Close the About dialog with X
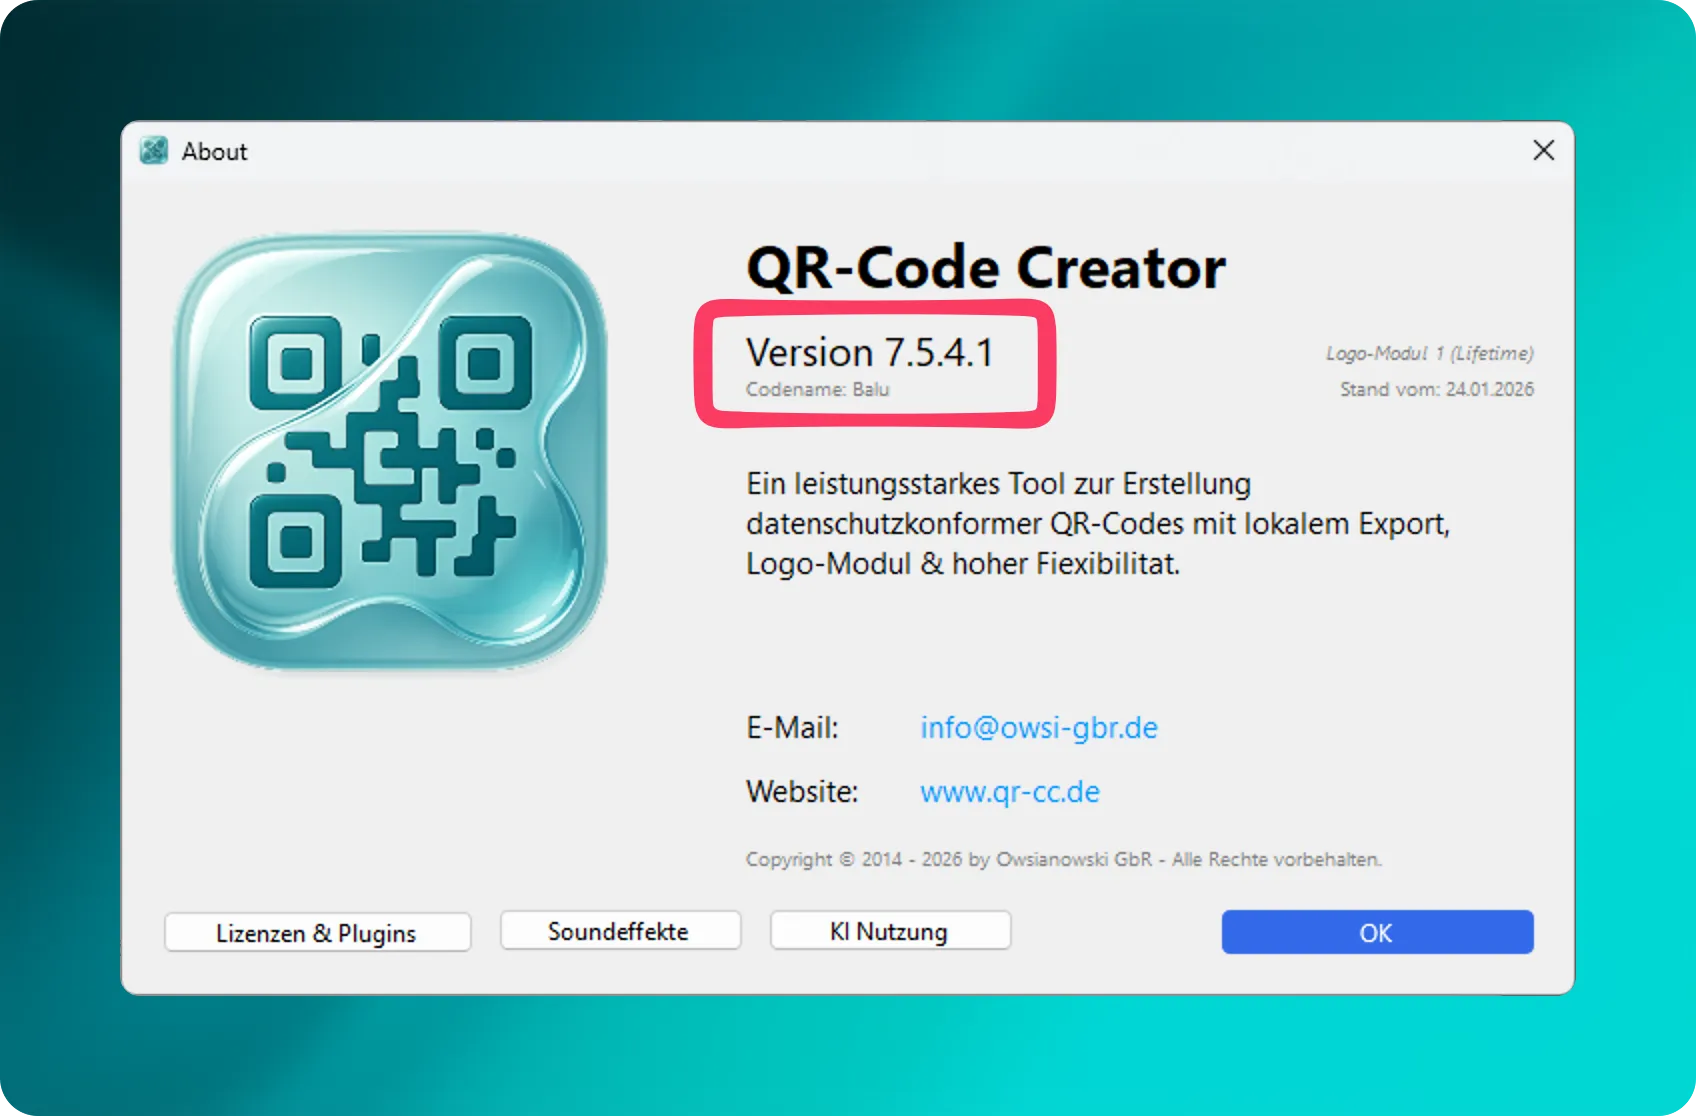This screenshot has width=1696, height=1116. click(x=1543, y=151)
